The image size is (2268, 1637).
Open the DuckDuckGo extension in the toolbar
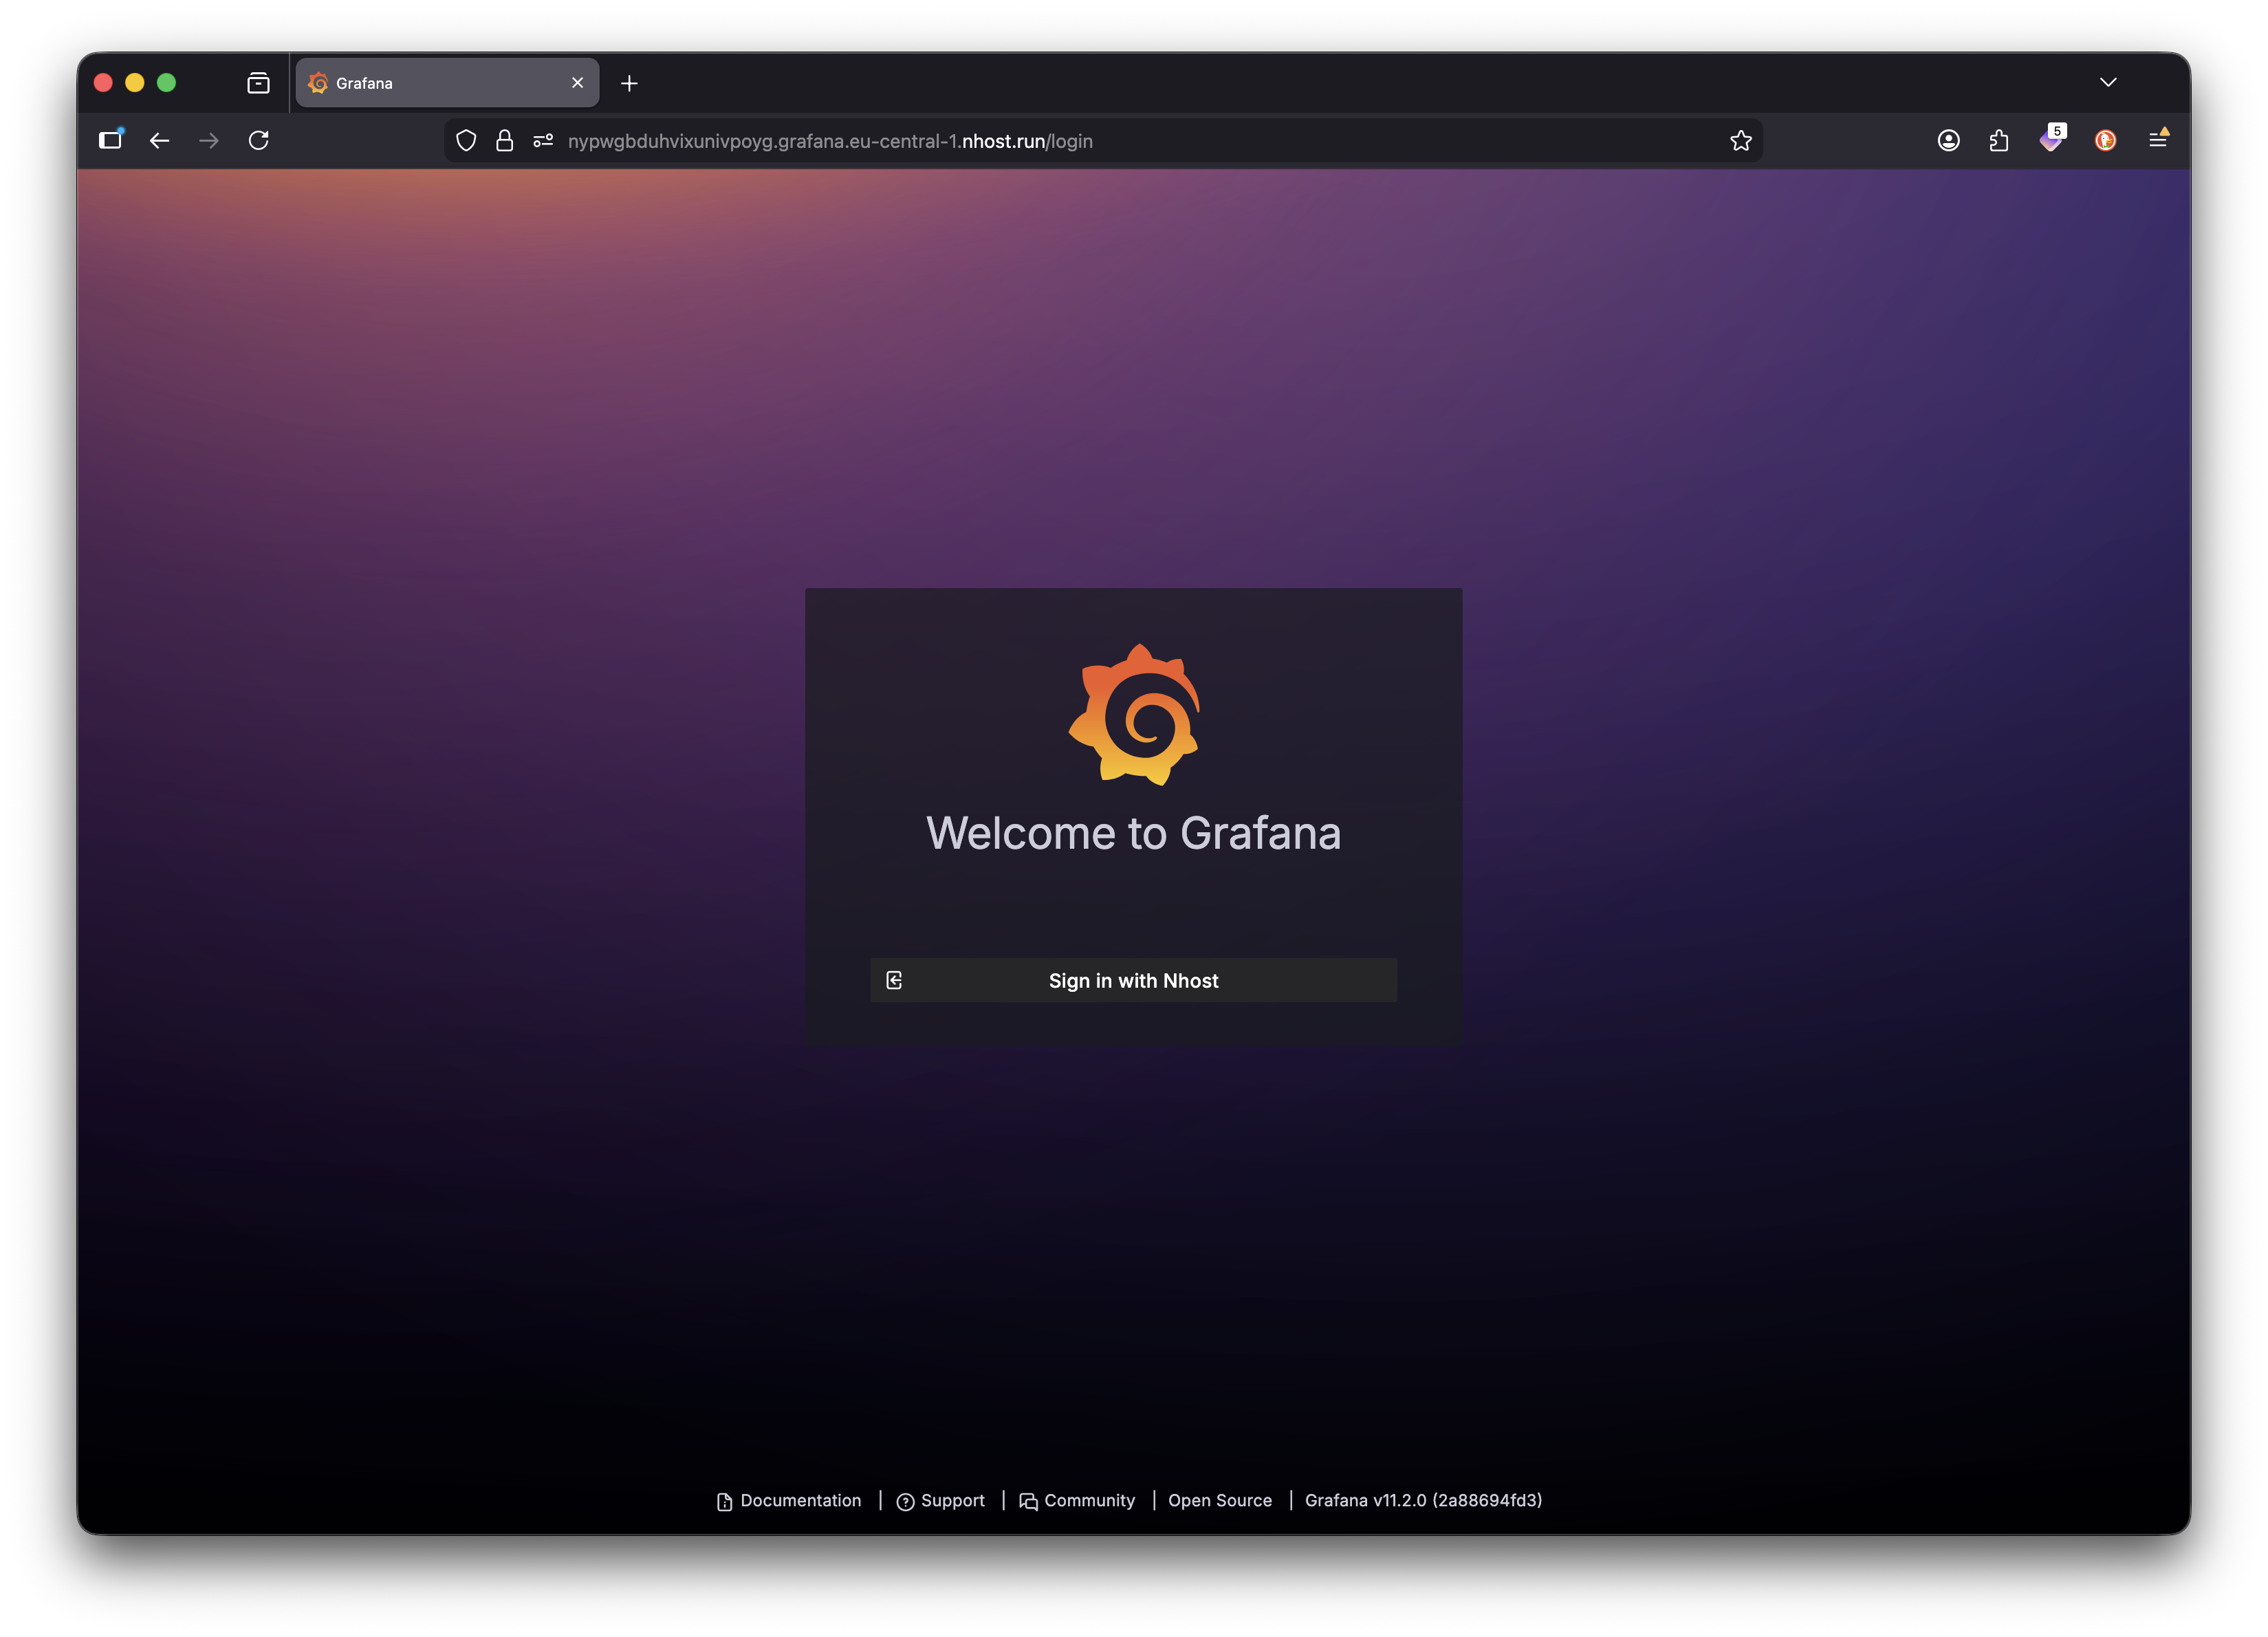click(x=2105, y=140)
